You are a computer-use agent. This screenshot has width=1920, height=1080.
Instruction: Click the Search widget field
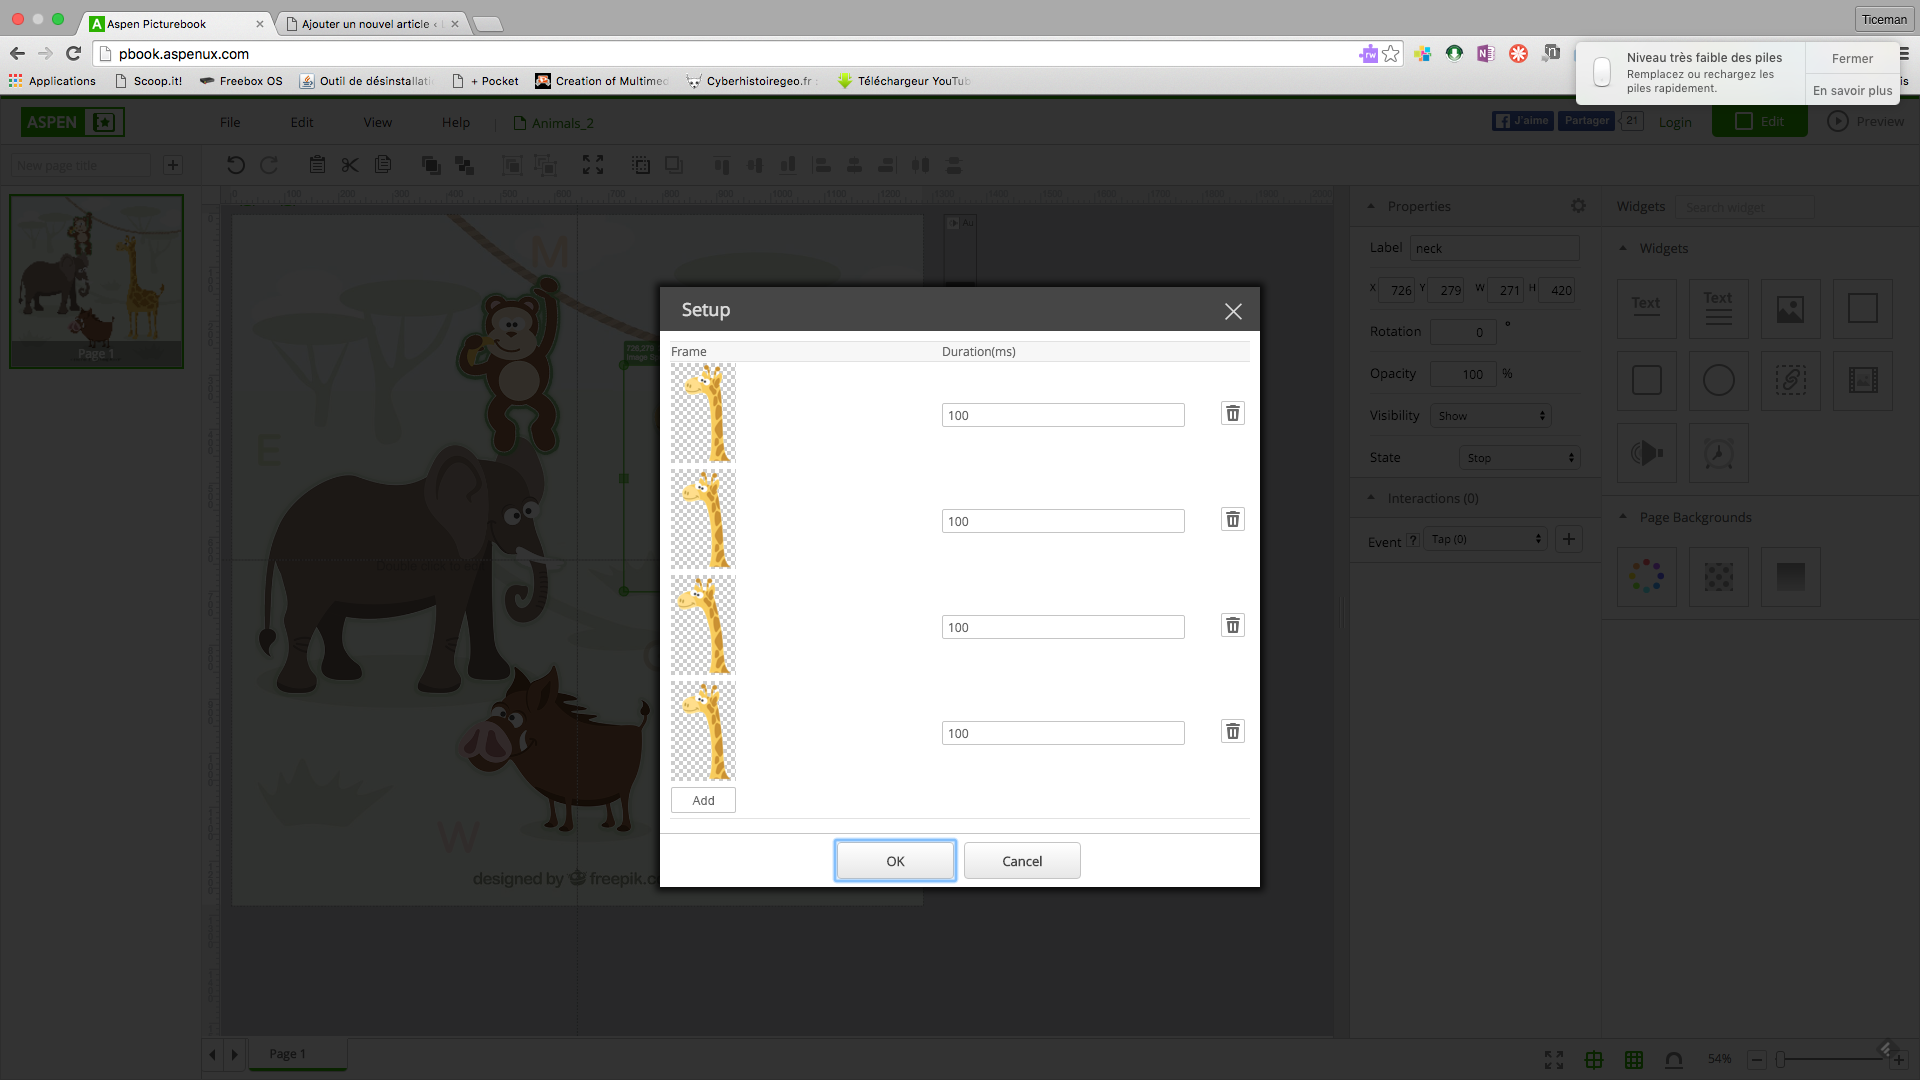coord(1744,207)
